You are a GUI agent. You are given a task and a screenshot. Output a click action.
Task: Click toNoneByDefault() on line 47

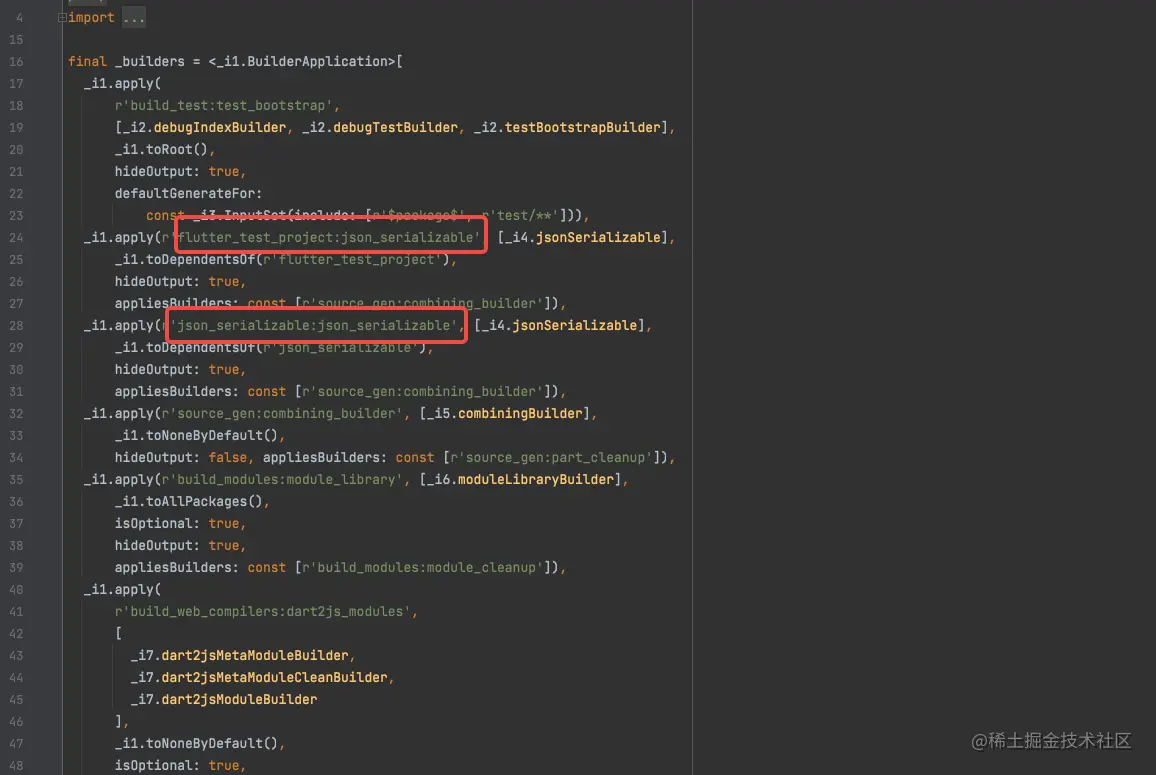[x=212, y=743]
